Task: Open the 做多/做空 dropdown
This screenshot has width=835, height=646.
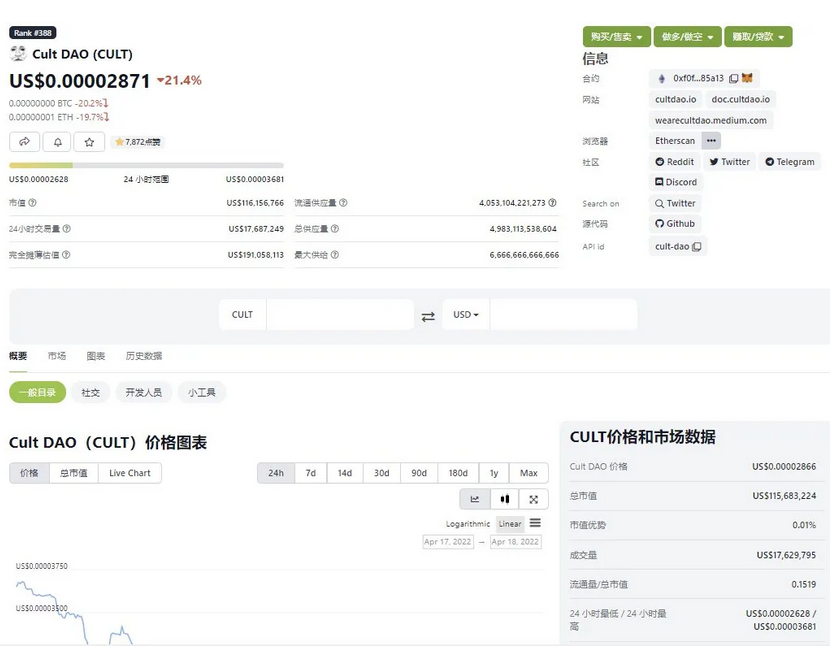Action: [x=687, y=37]
